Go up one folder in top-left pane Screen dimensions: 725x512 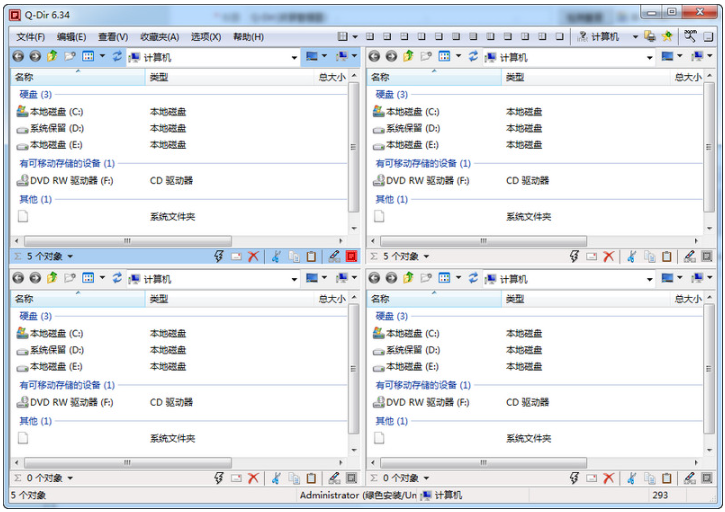52,56
